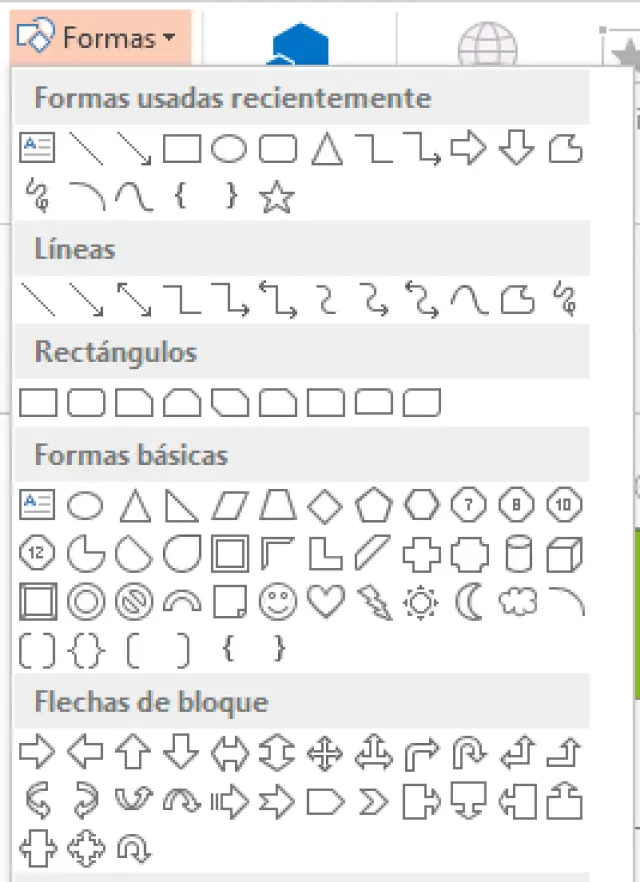This screenshot has width=640, height=882.
Task: Select the cube shape
Action: pyautogui.click(x=565, y=553)
